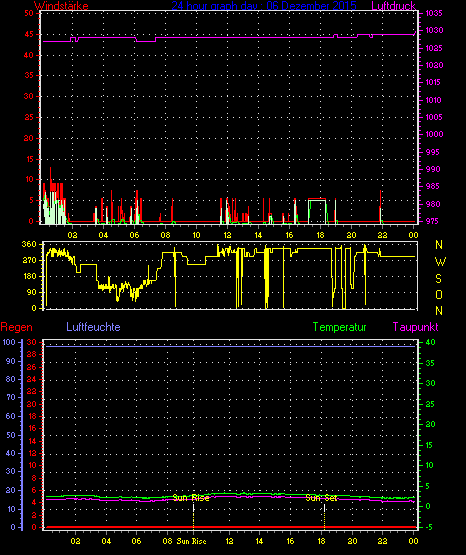Click the 360 wind direction axis value

coord(29,244)
